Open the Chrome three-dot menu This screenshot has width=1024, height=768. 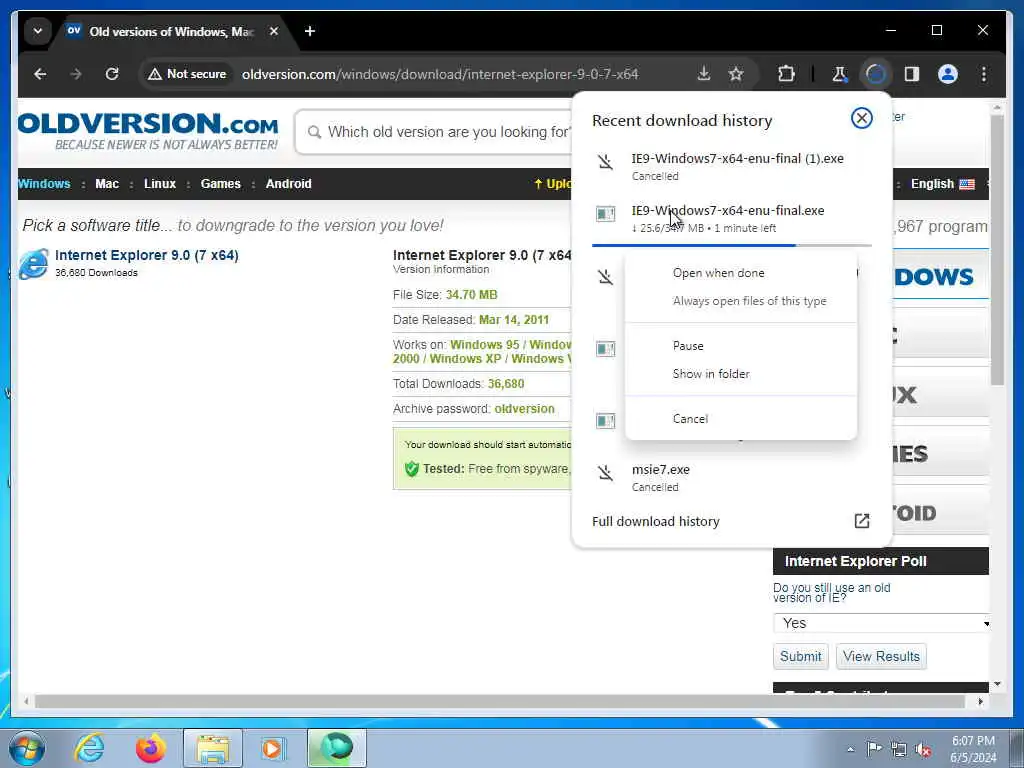984,74
